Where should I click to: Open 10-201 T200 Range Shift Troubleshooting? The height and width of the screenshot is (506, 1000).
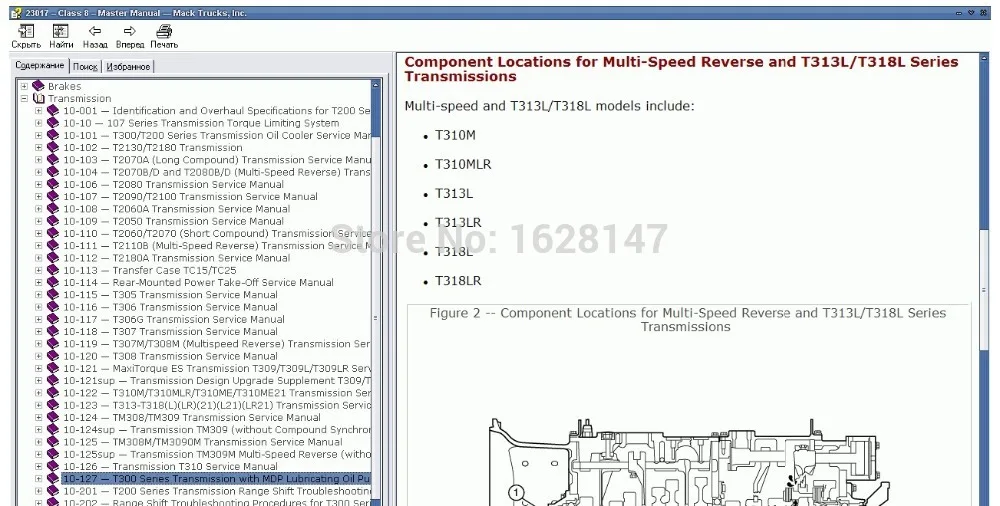tap(217, 491)
